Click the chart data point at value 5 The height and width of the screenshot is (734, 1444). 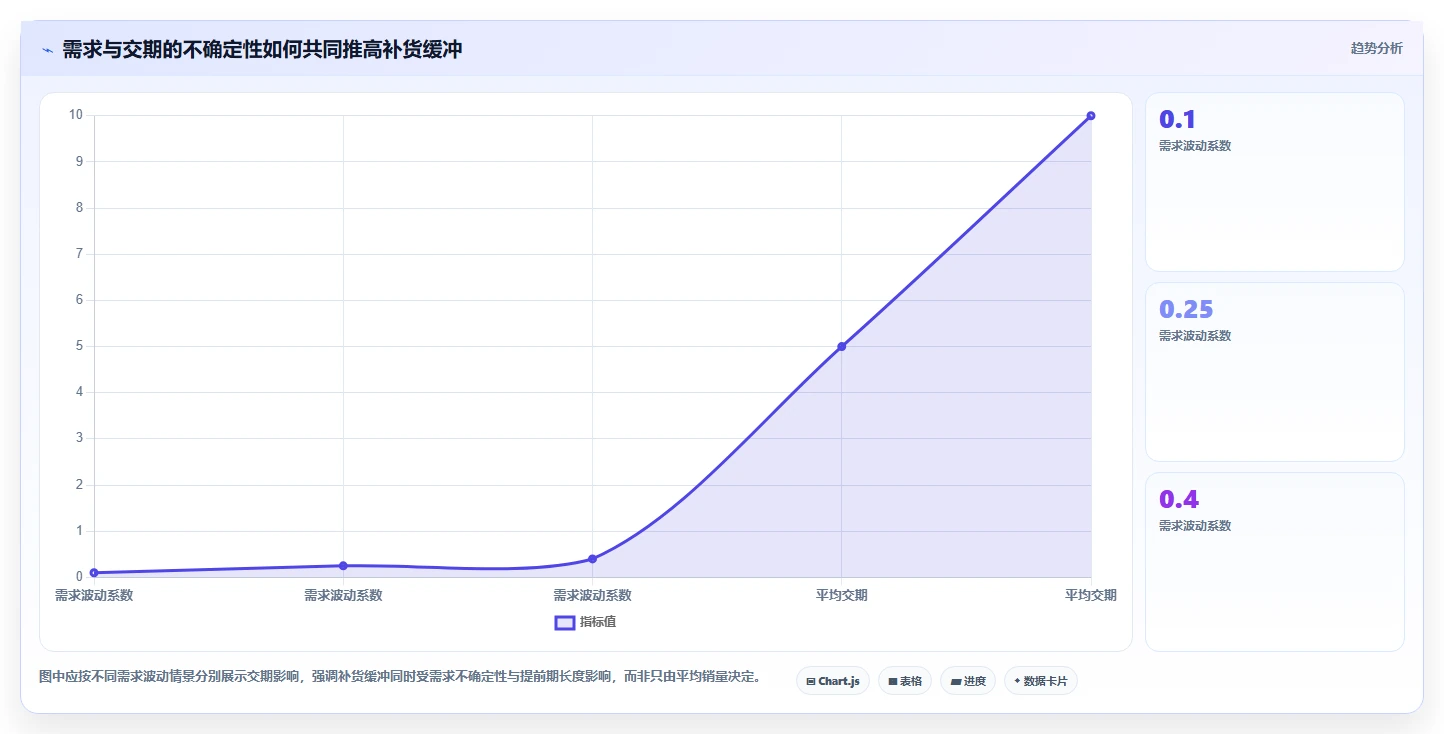tap(841, 346)
